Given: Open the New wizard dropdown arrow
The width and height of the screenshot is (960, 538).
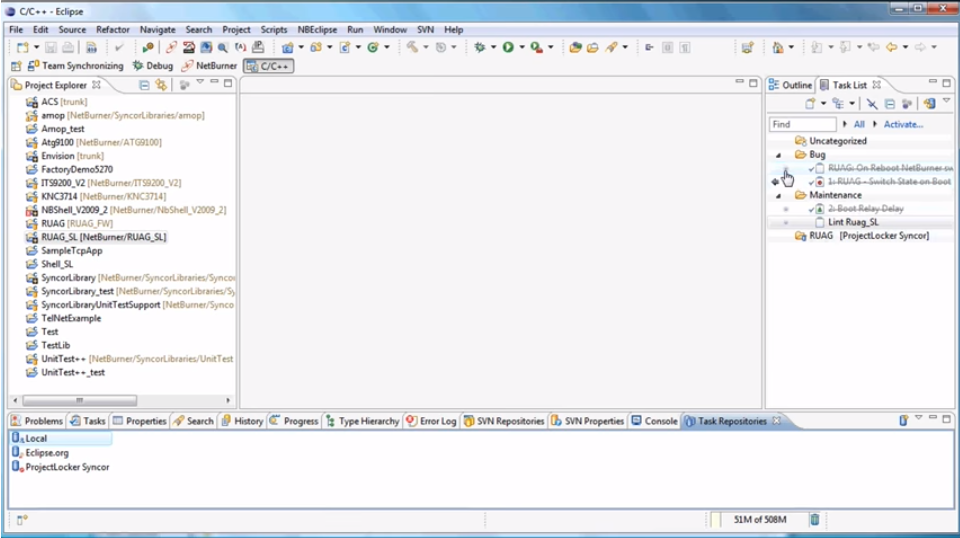Looking at the screenshot, I should click(x=36, y=48).
